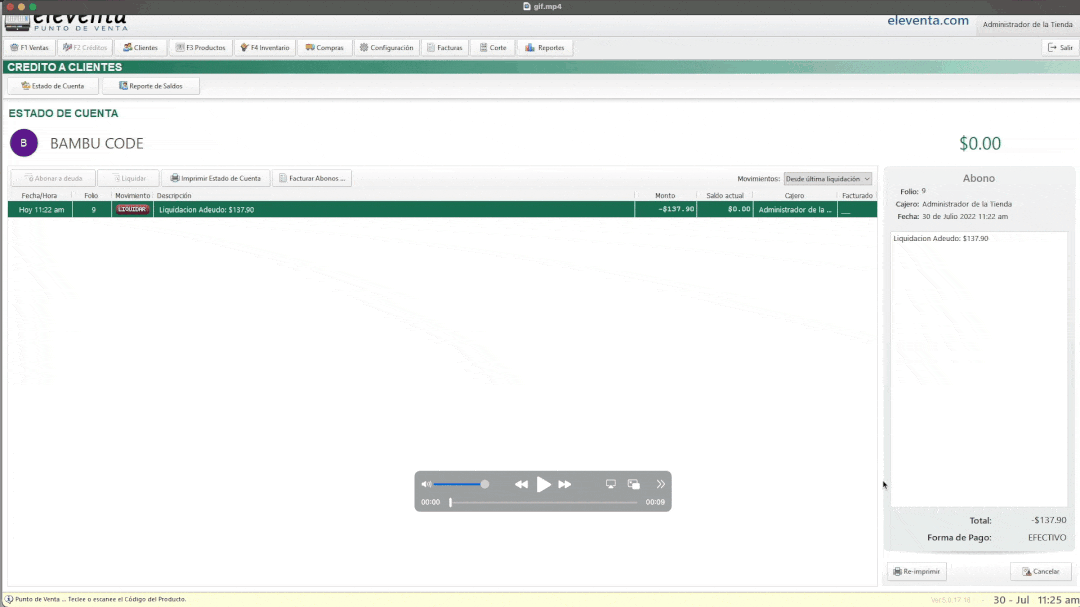Open the Reportes section
The height and width of the screenshot is (607, 1080).
tap(545, 47)
